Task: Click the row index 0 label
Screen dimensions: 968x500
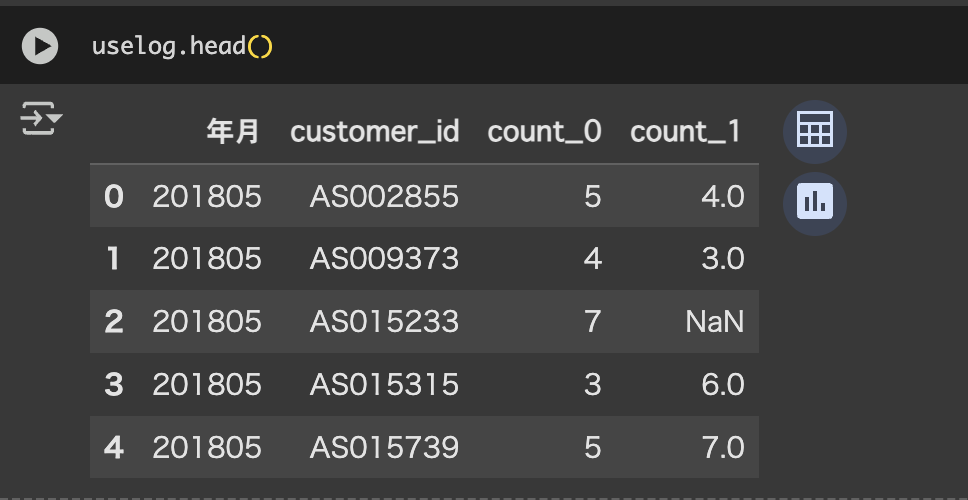Action: 114,197
